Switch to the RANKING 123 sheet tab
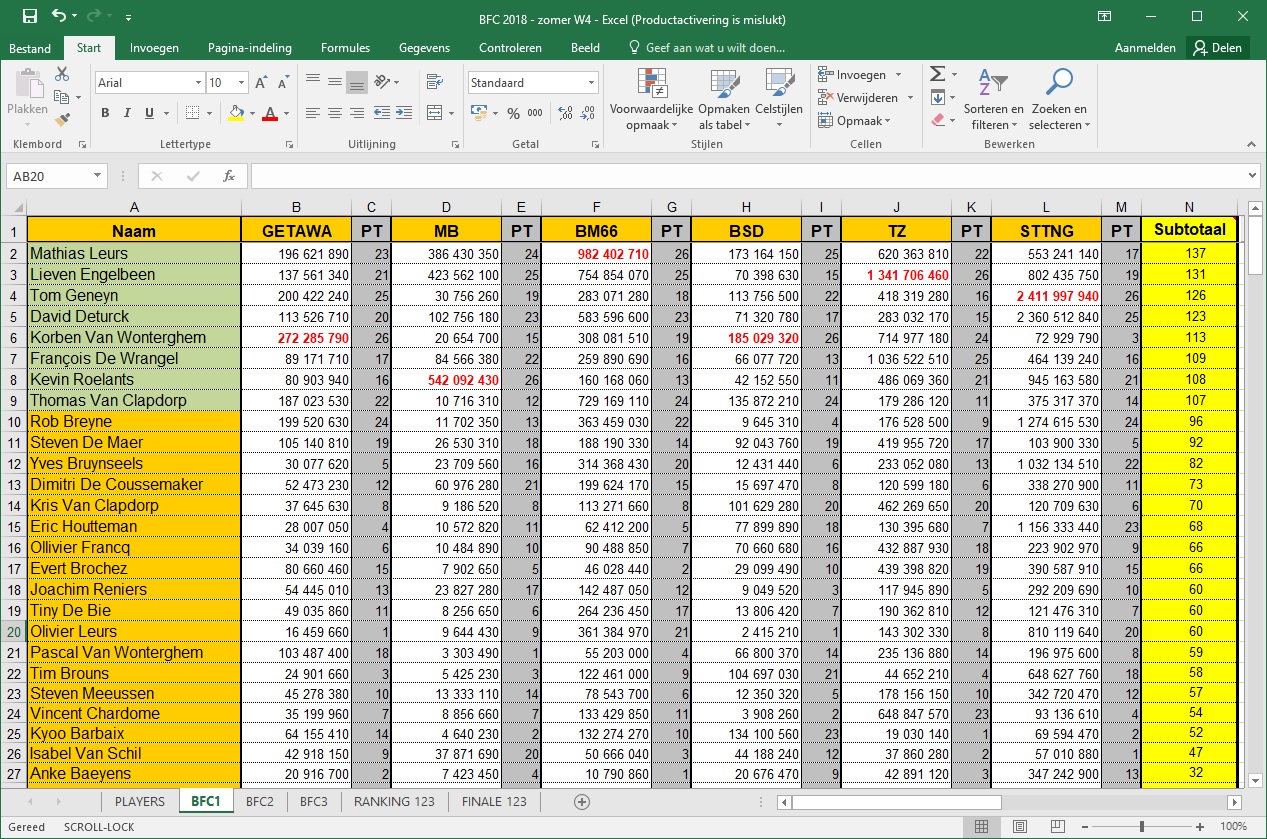Viewport: 1267px width, 839px height. point(394,801)
